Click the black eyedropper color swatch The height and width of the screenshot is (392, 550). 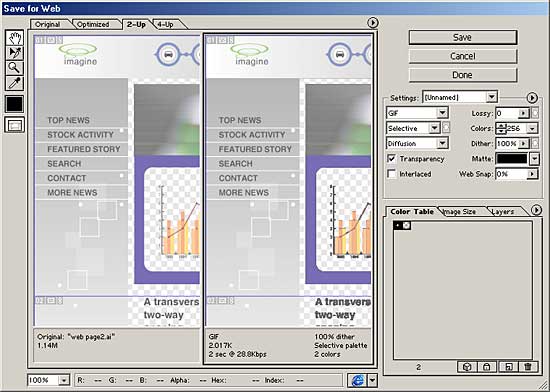[x=15, y=104]
